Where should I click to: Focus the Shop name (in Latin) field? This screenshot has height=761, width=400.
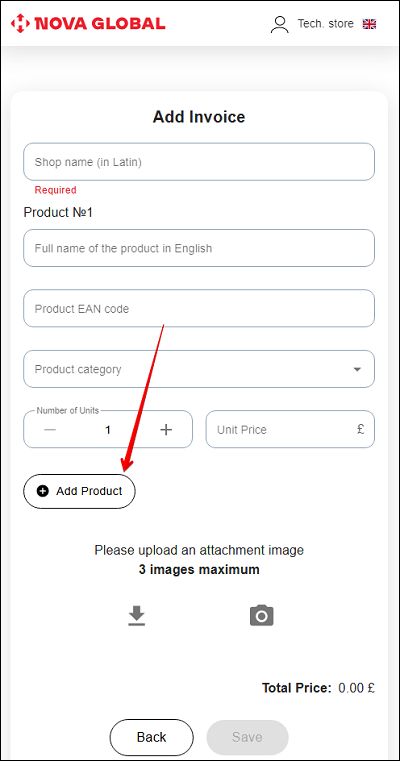pos(199,162)
